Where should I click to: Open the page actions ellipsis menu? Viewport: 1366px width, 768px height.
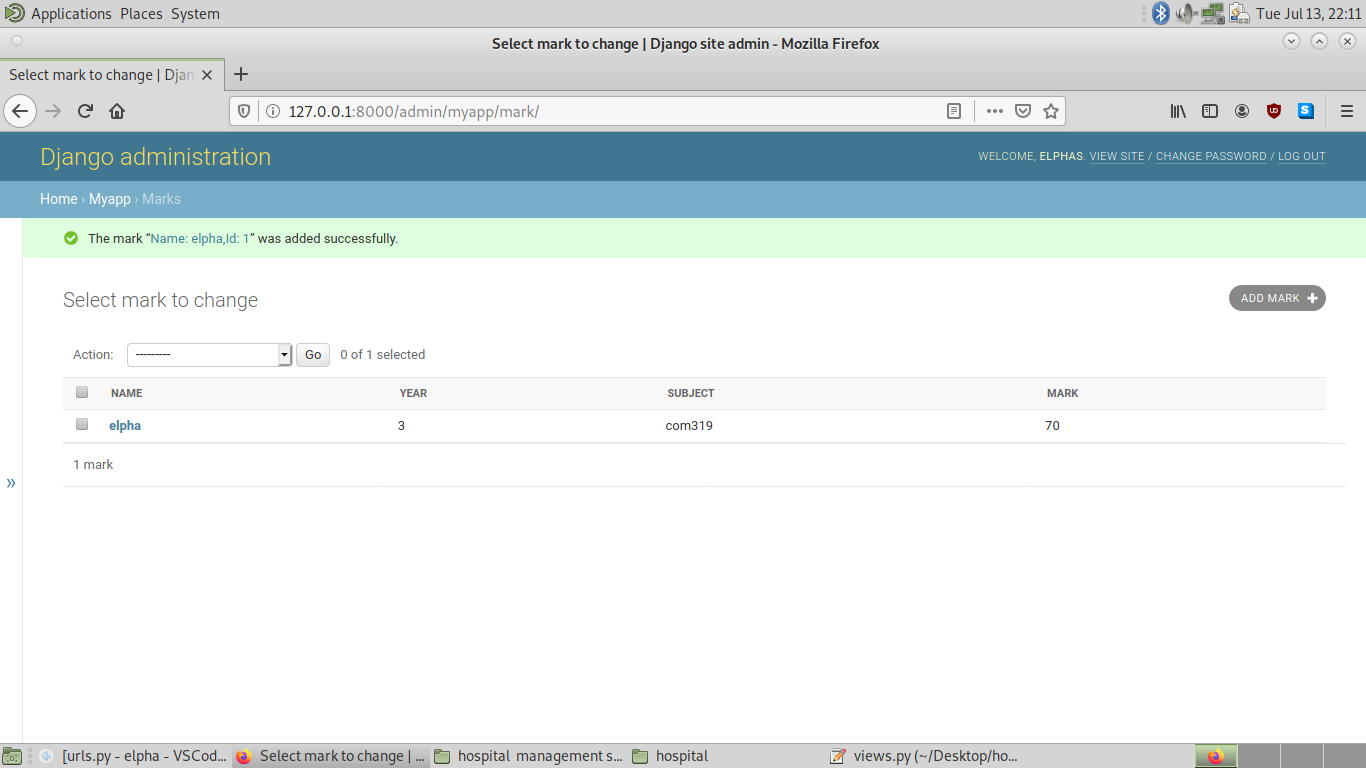tap(994, 111)
